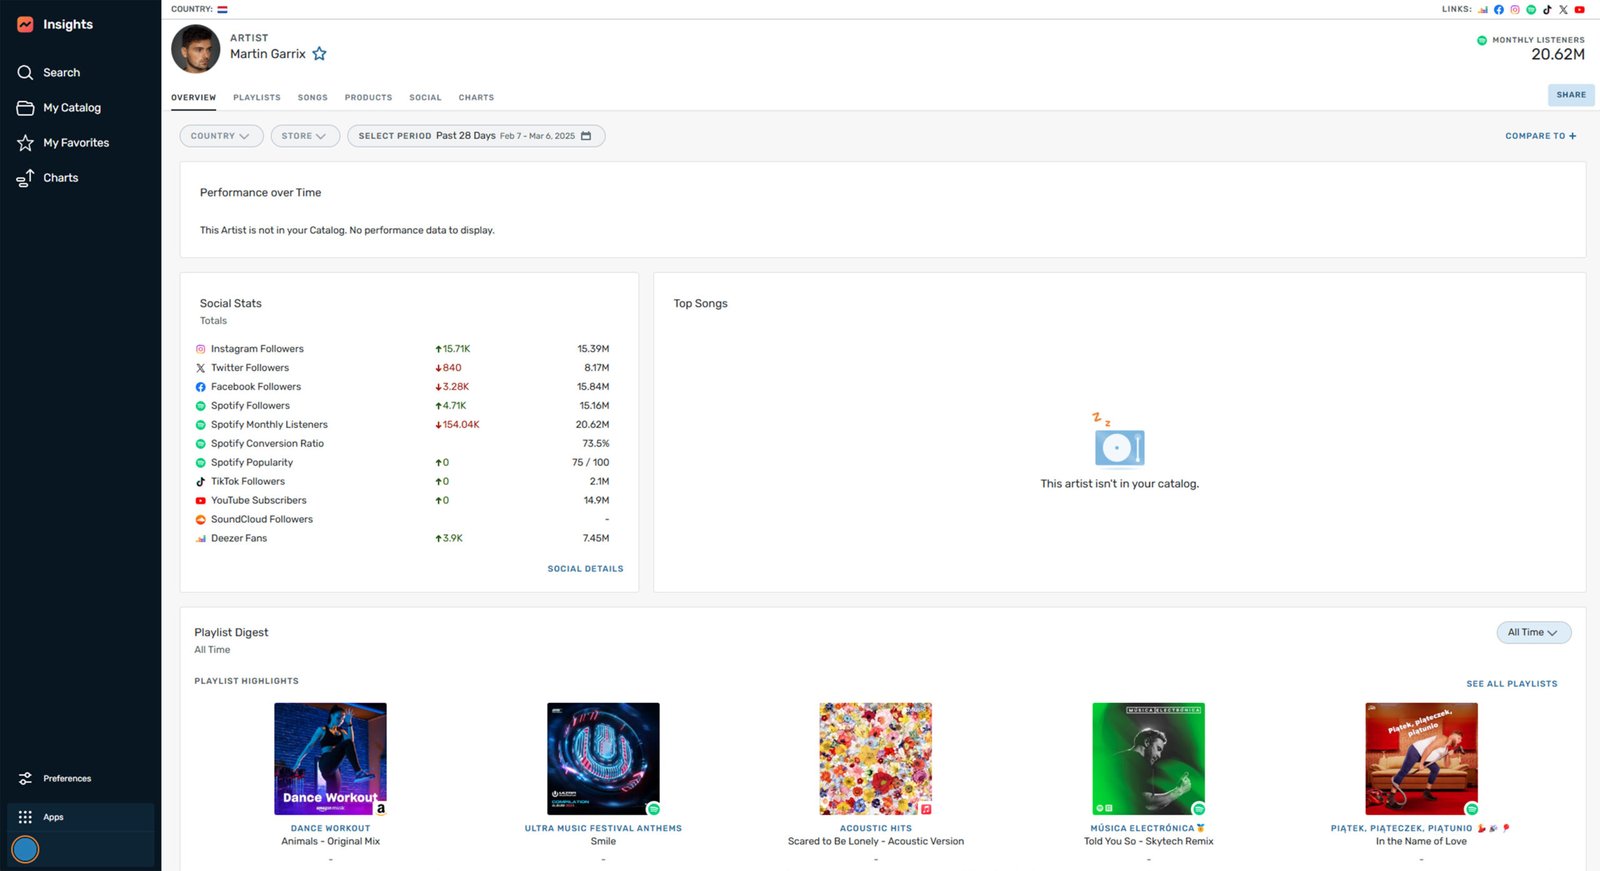Viewport: 1600px width, 871px height.
Task: Open the artist's Deezer link icon
Action: point(1483,10)
